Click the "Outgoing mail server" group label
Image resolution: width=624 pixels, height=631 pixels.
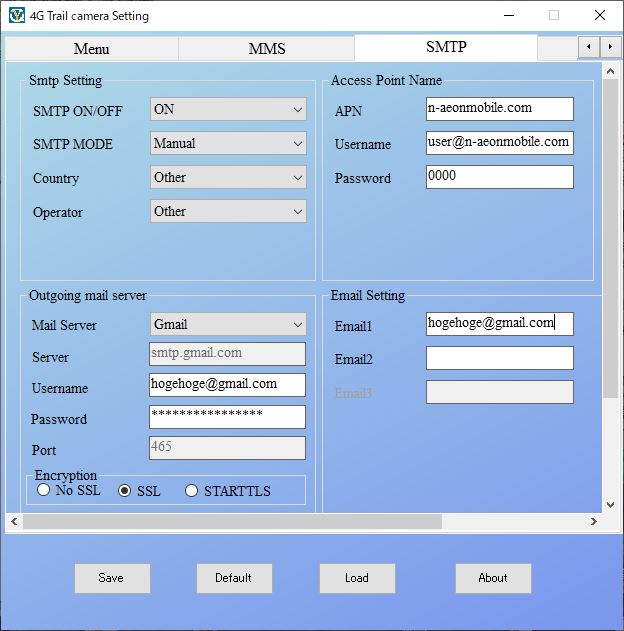click(x=88, y=296)
